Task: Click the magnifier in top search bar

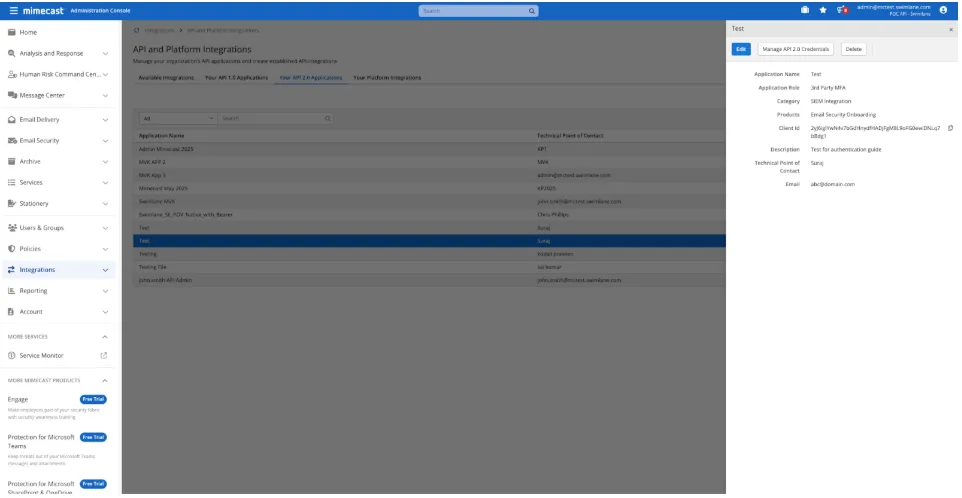Action: coord(531,11)
